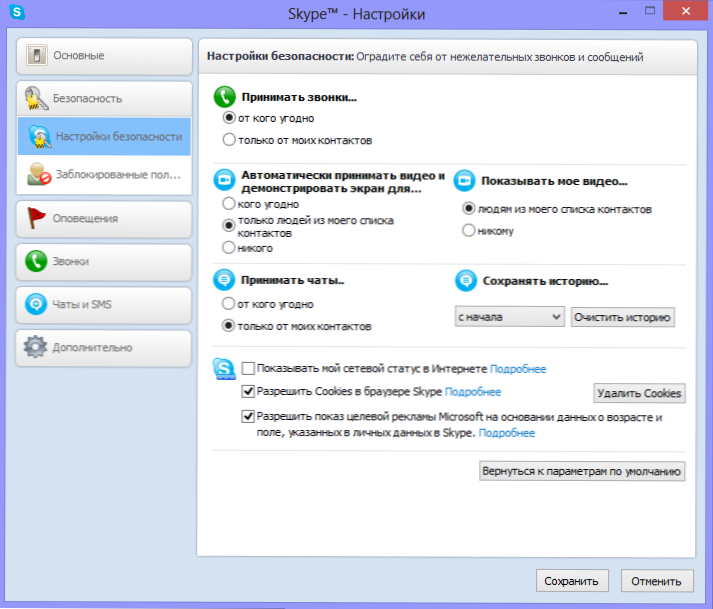Click the Сохранить button
The width and height of the screenshot is (713, 609).
[572, 581]
